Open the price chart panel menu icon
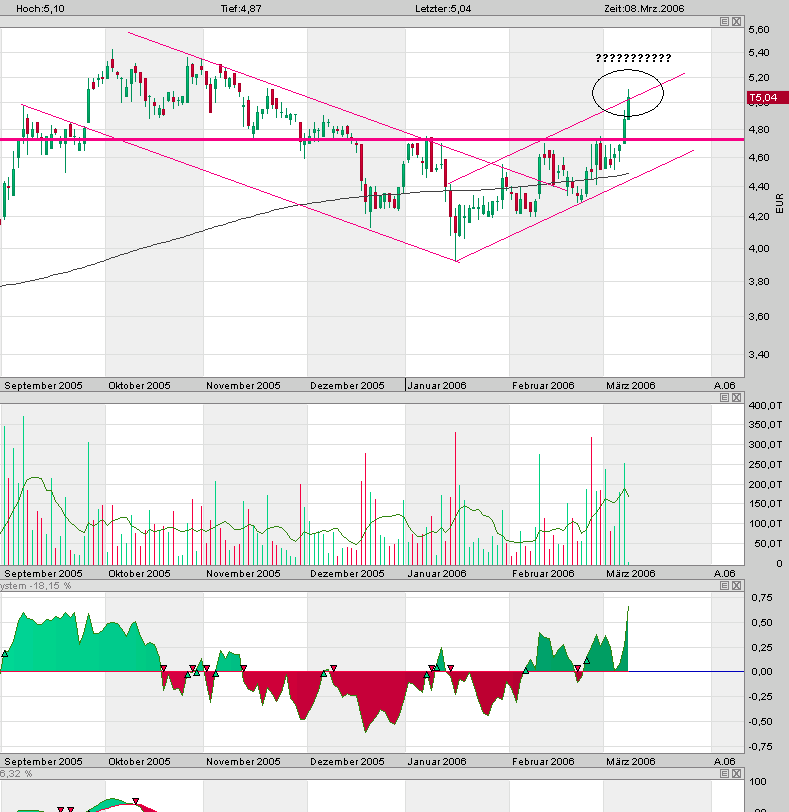Screen dimensions: 789x812 pyautogui.click(x=724, y=21)
